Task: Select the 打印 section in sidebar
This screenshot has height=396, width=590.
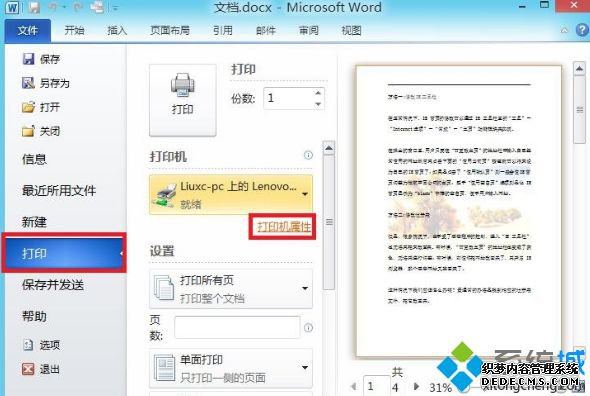Action: click(x=64, y=253)
